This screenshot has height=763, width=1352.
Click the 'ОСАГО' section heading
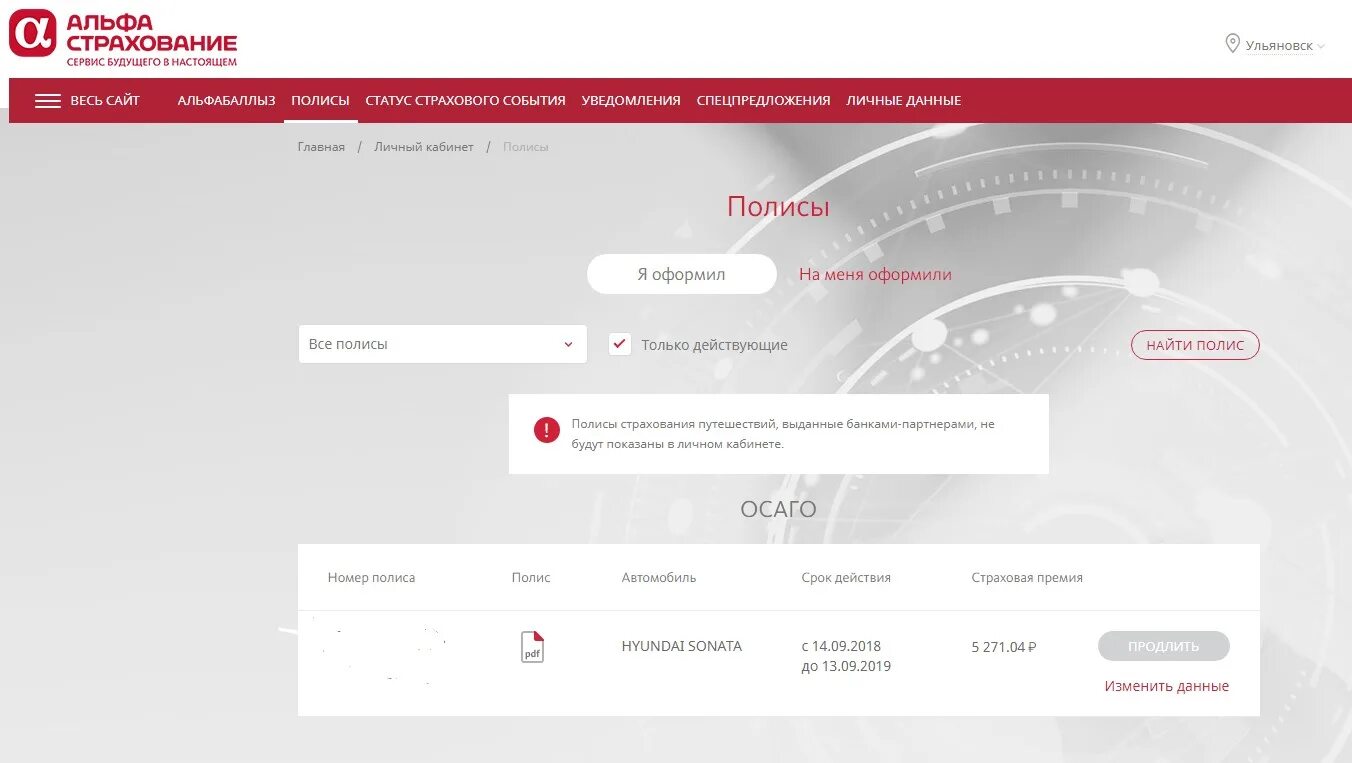click(x=778, y=509)
